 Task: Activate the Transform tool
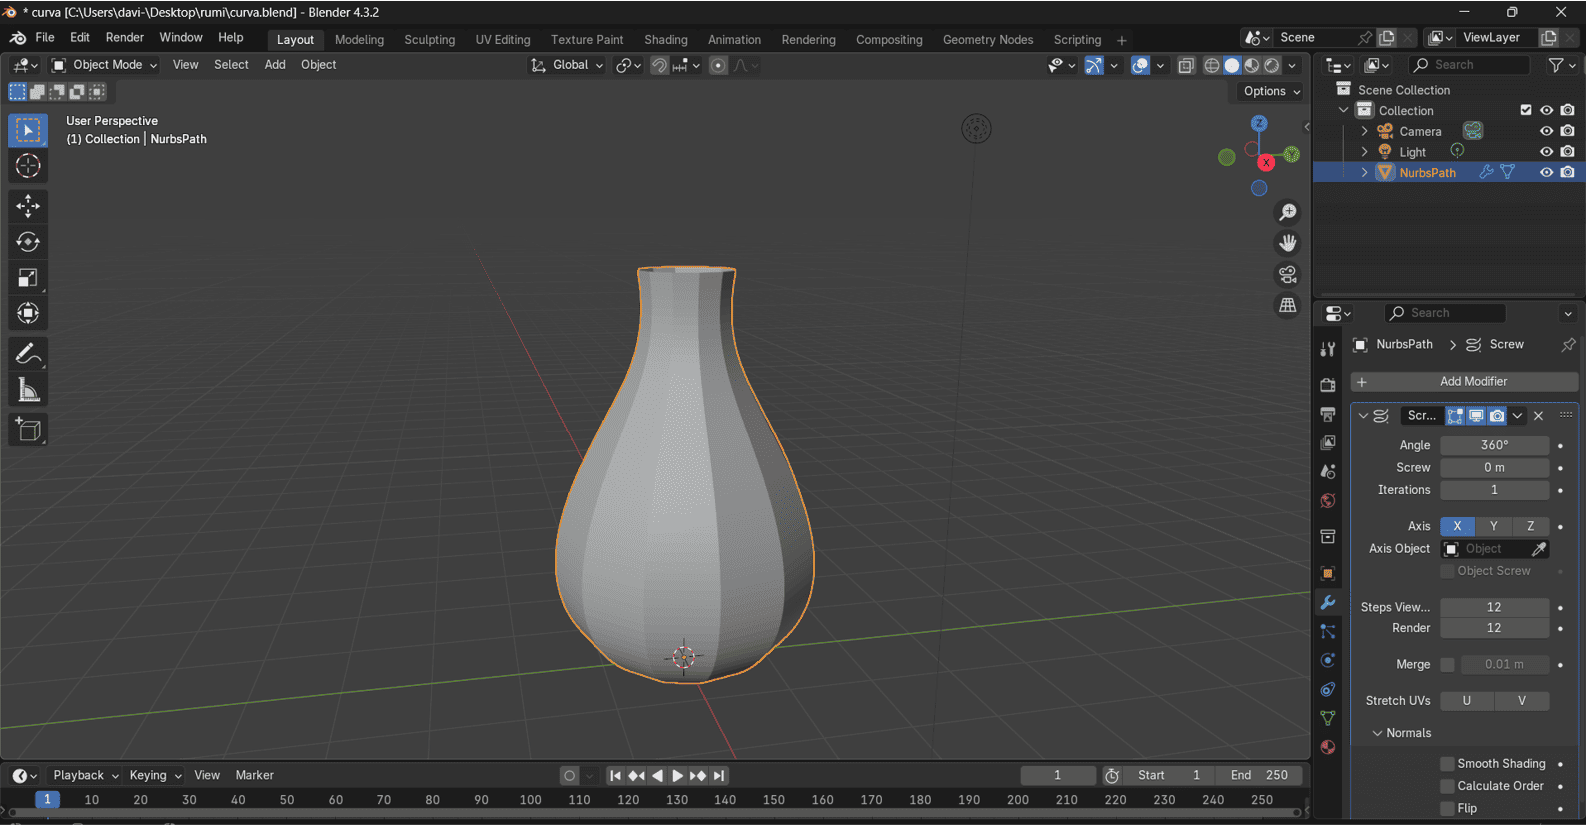coord(28,314)
